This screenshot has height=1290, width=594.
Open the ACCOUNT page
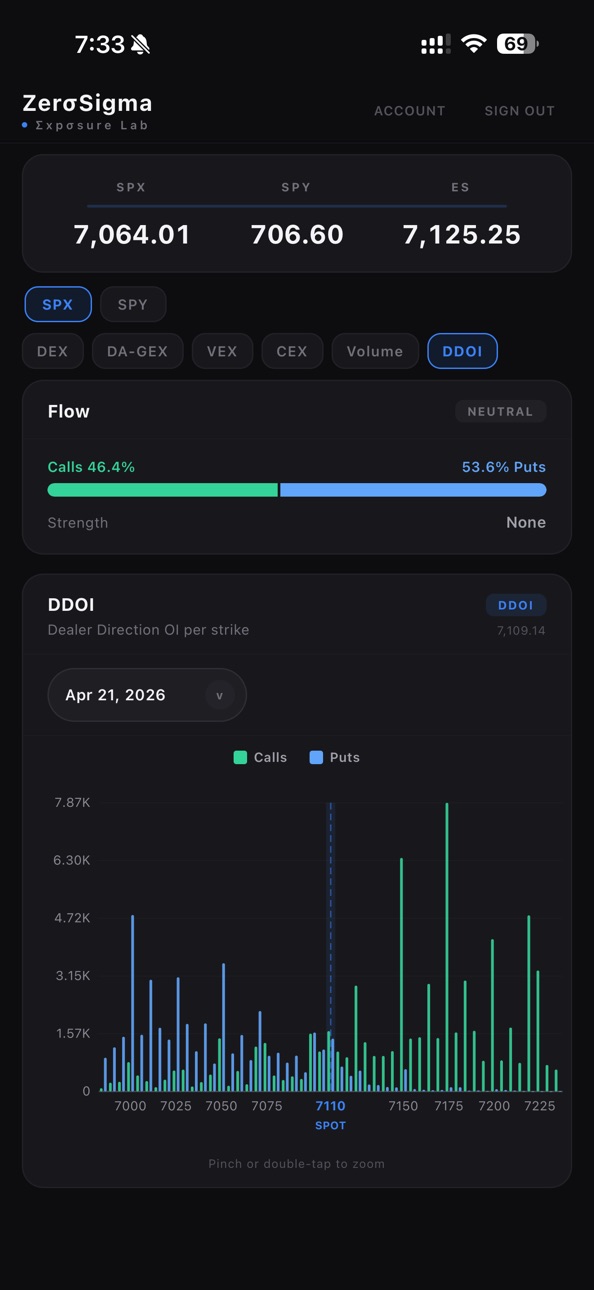pos(410,111)
